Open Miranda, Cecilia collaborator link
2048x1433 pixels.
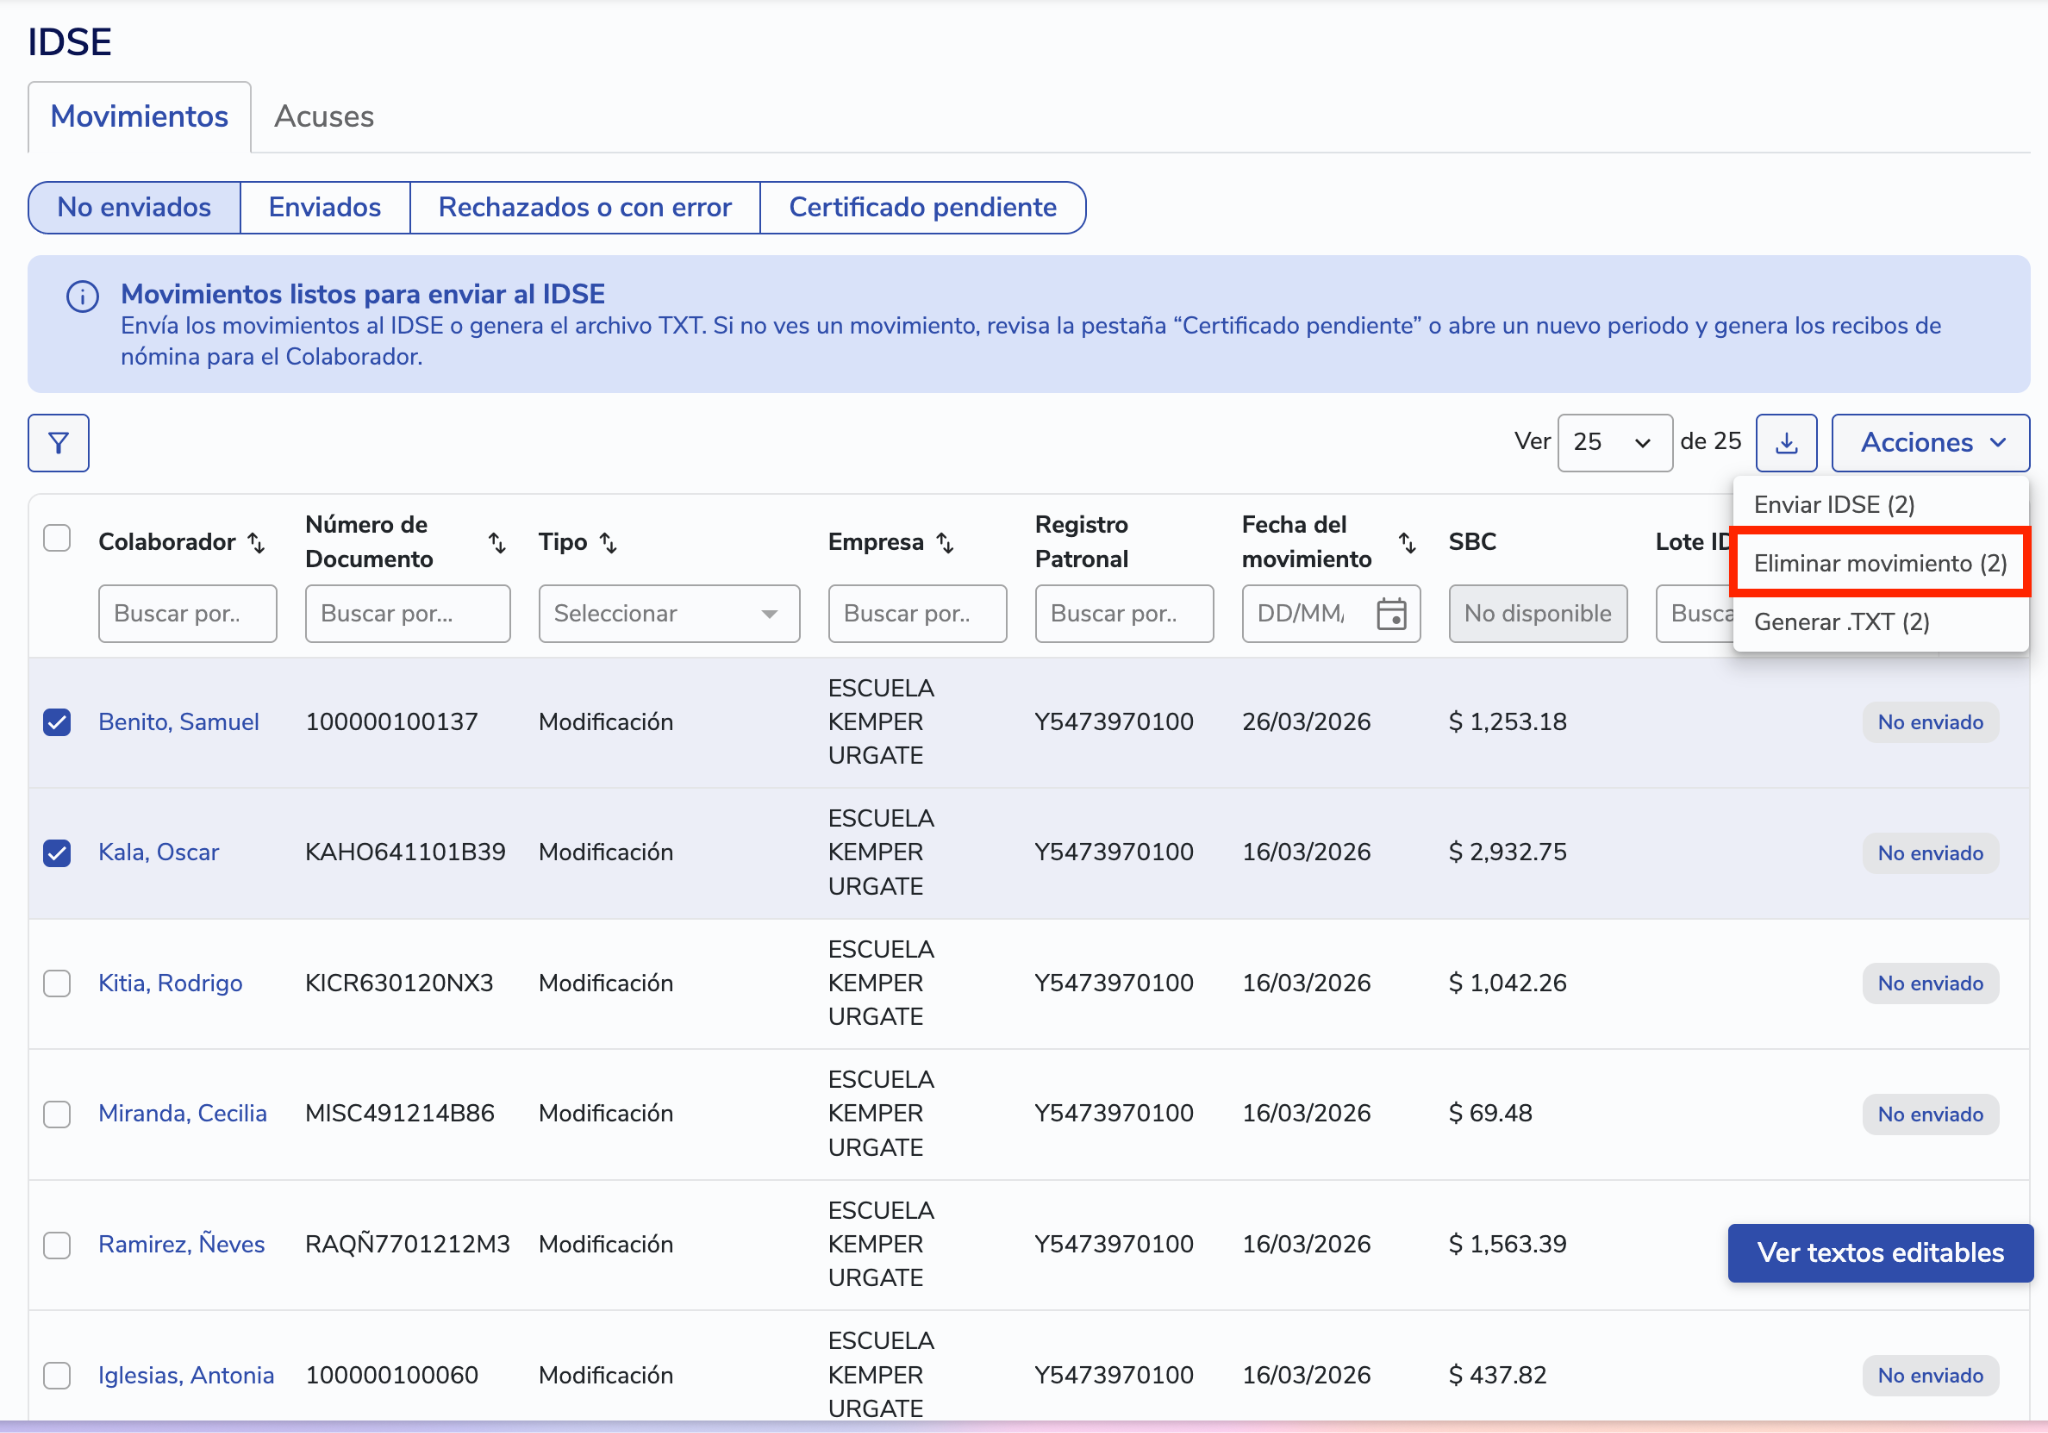(x=183, y=1113)
